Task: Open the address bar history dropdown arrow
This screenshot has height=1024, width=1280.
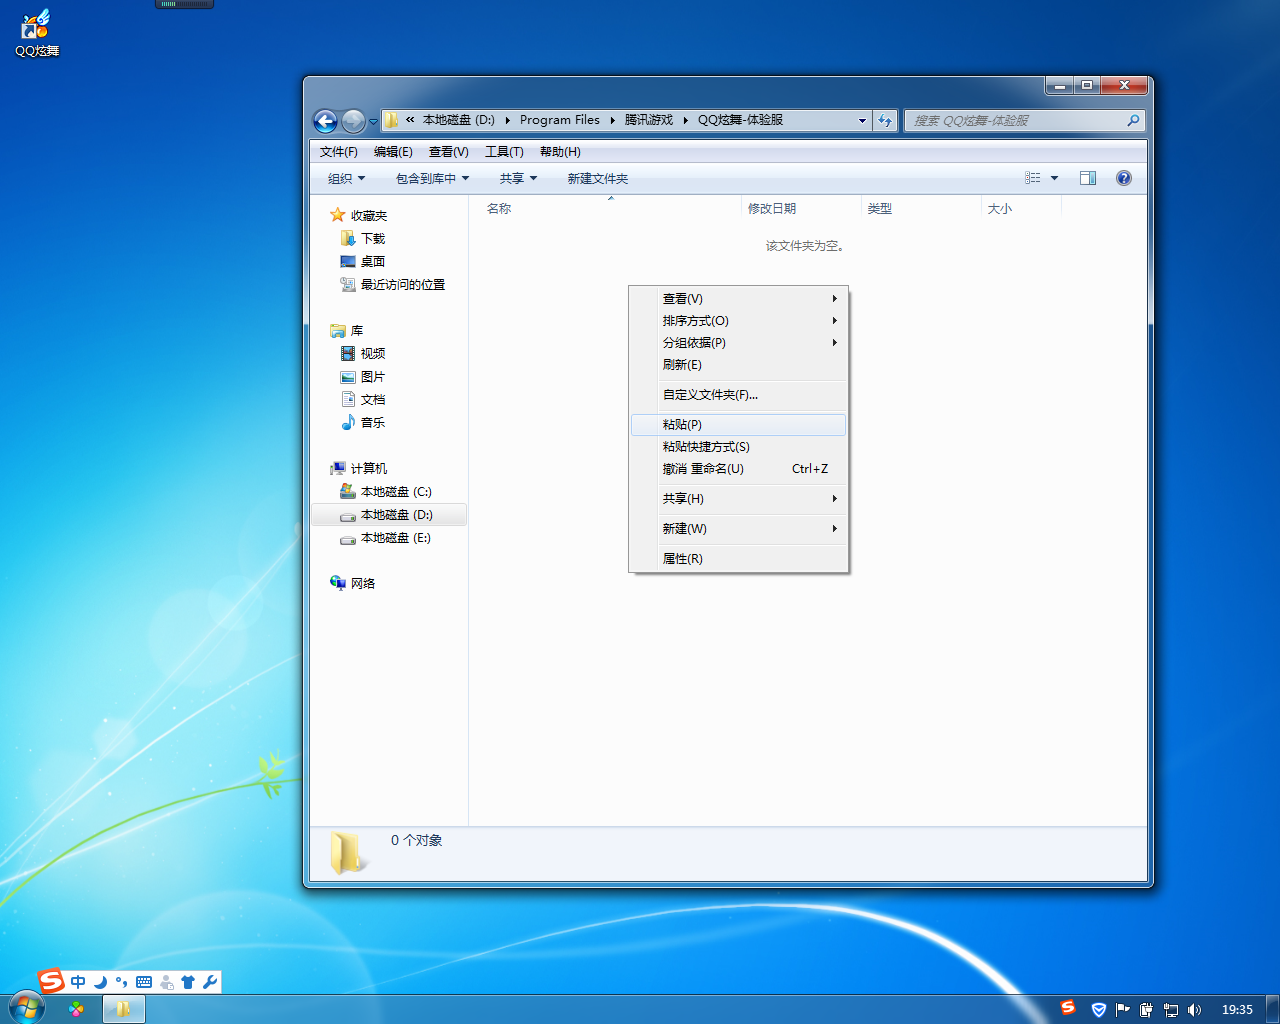Action: [862, 121]
